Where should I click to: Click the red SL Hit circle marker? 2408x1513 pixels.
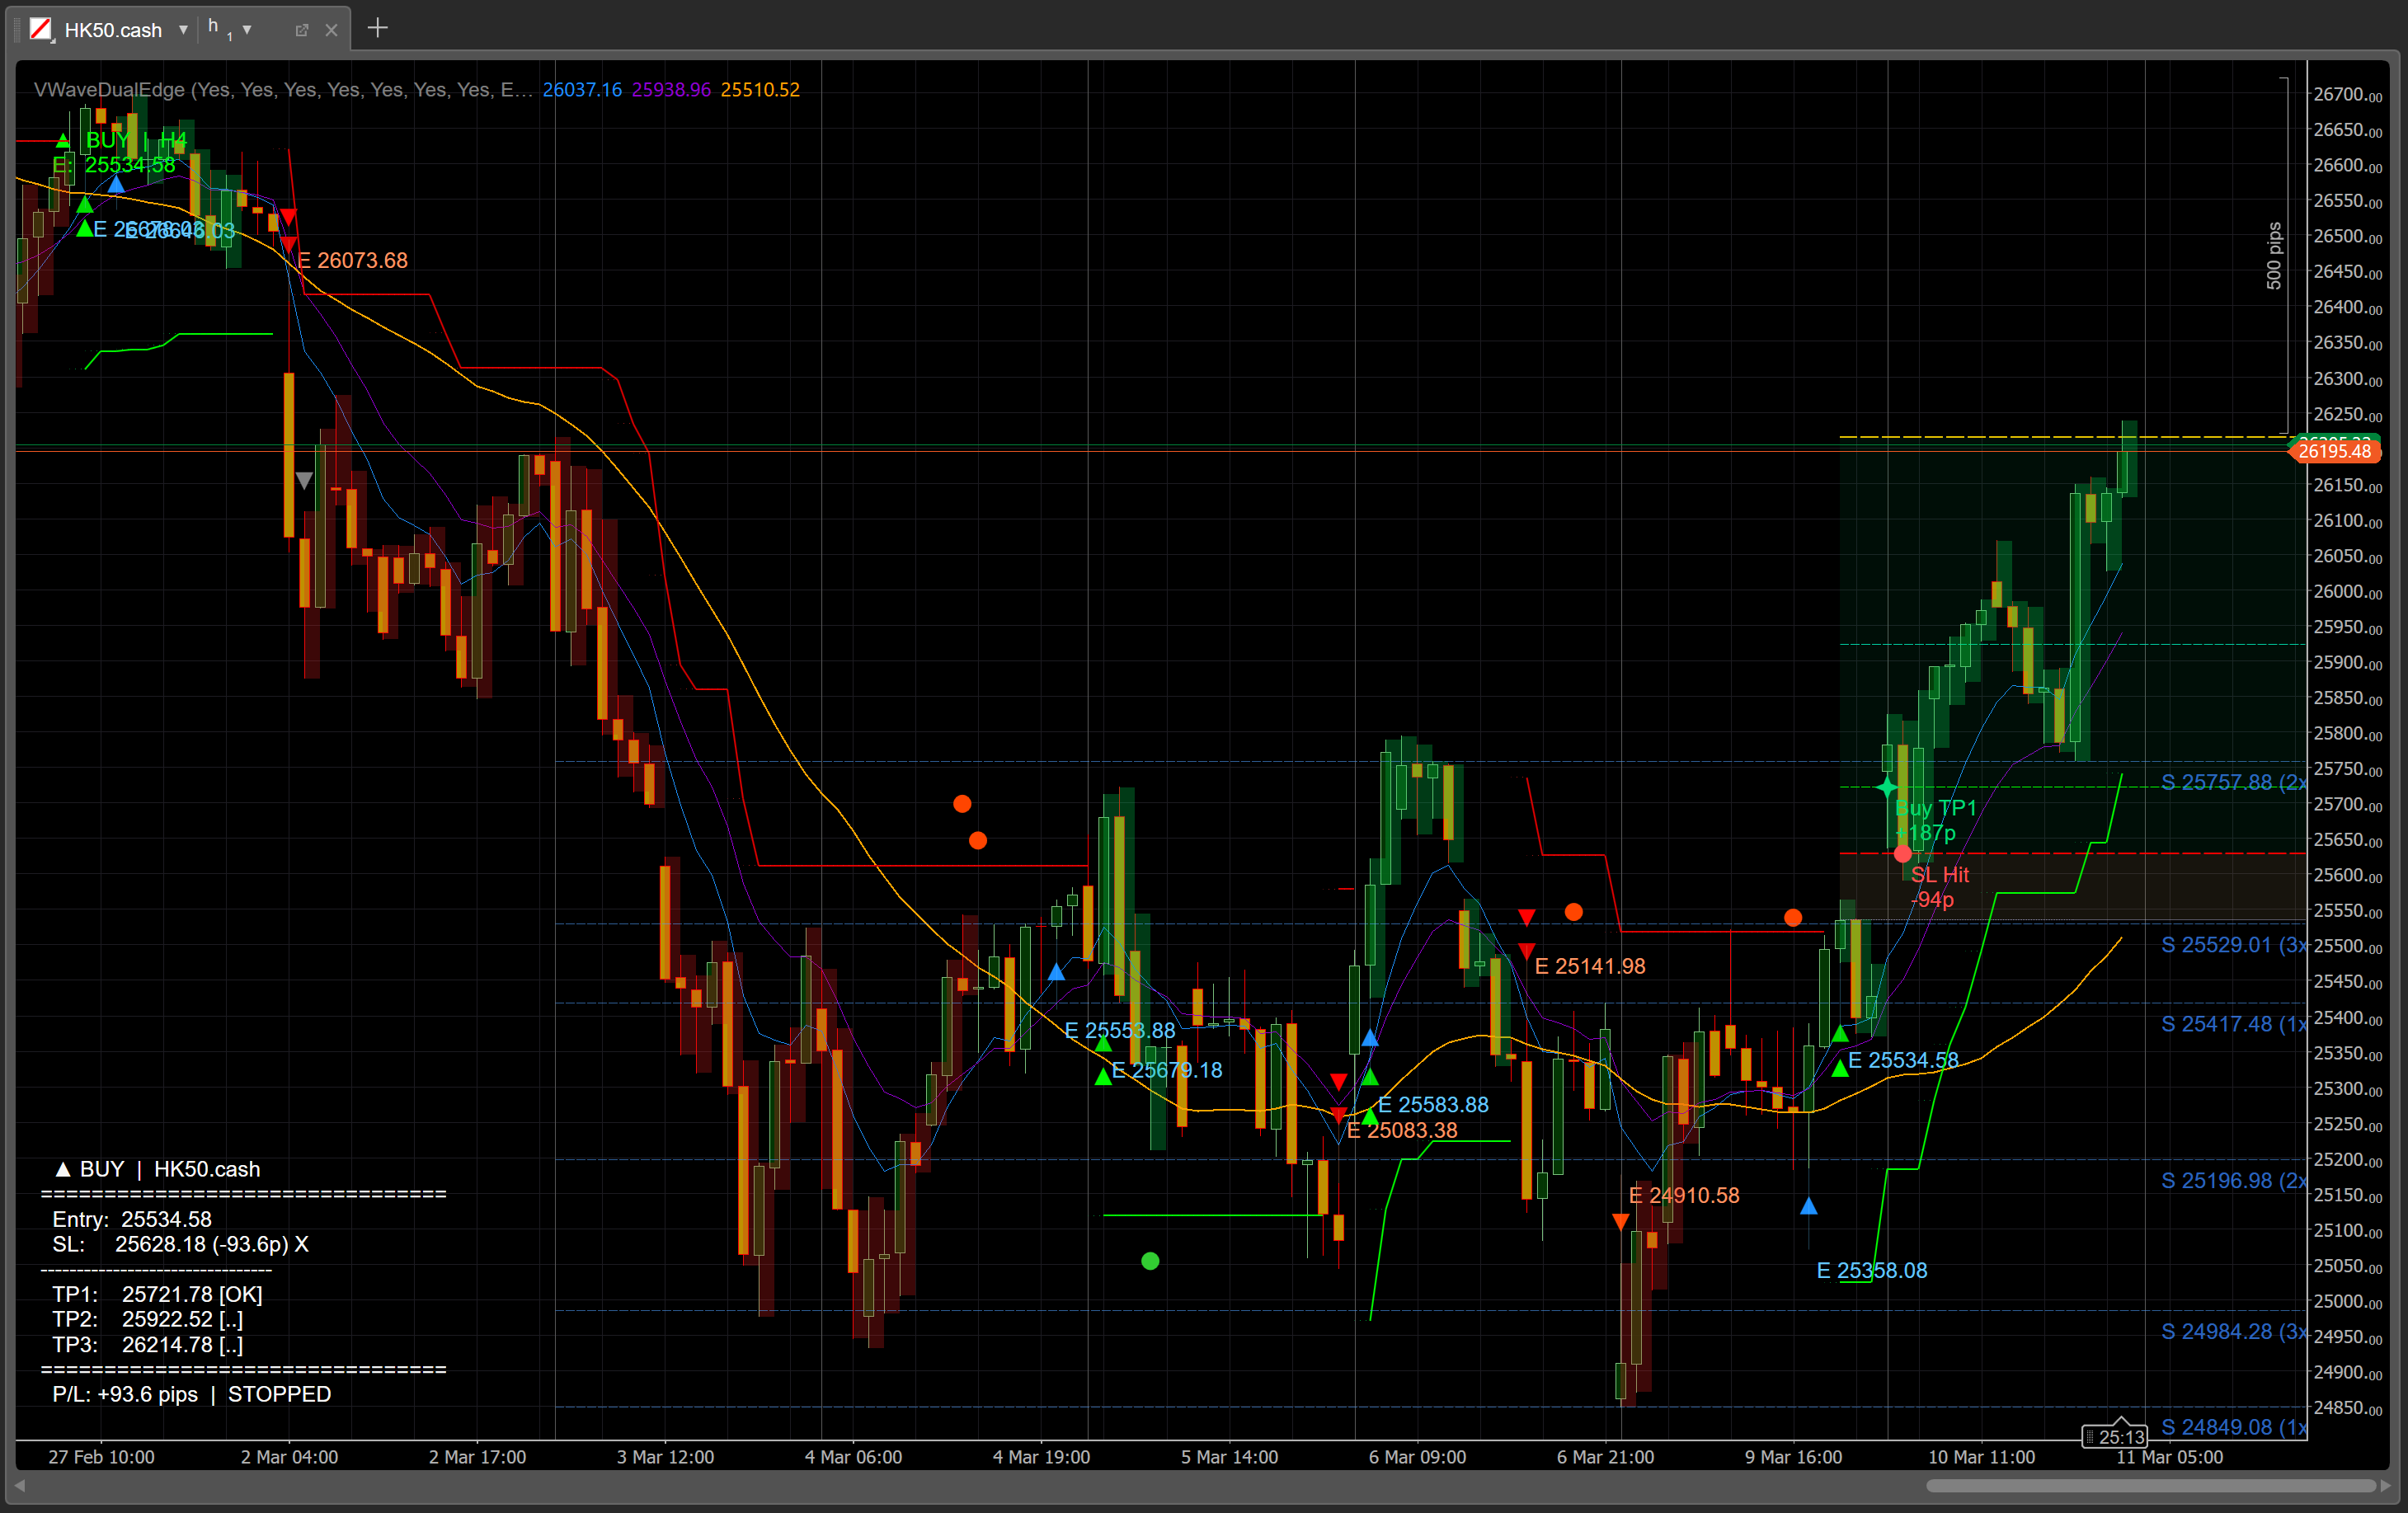point(1903,854)
